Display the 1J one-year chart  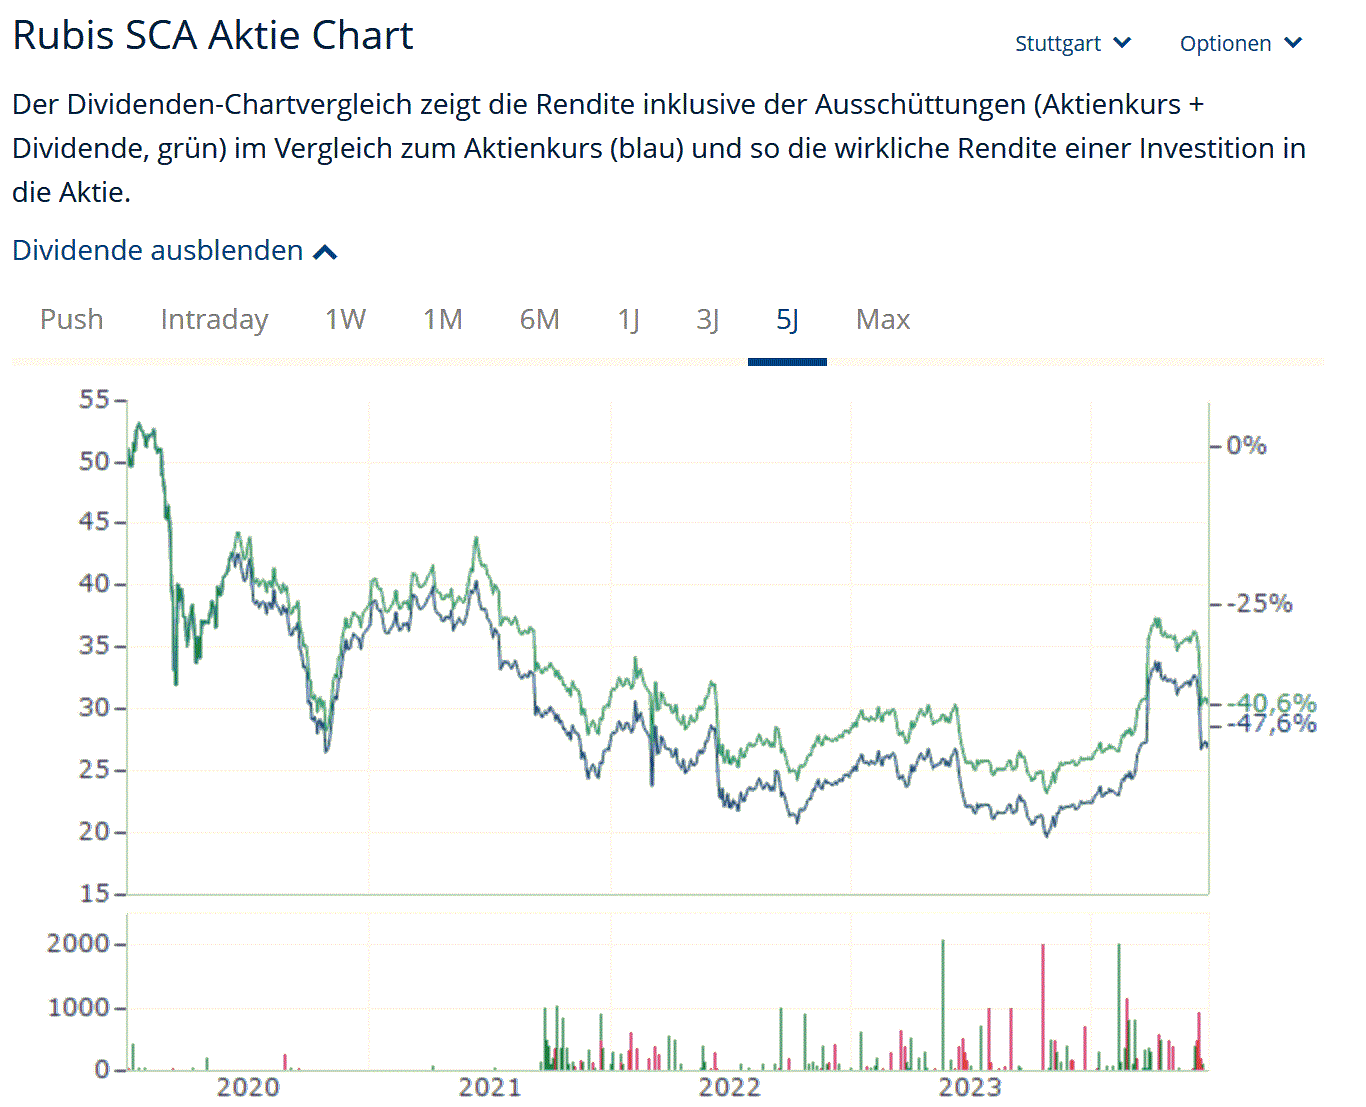(628, 320)
